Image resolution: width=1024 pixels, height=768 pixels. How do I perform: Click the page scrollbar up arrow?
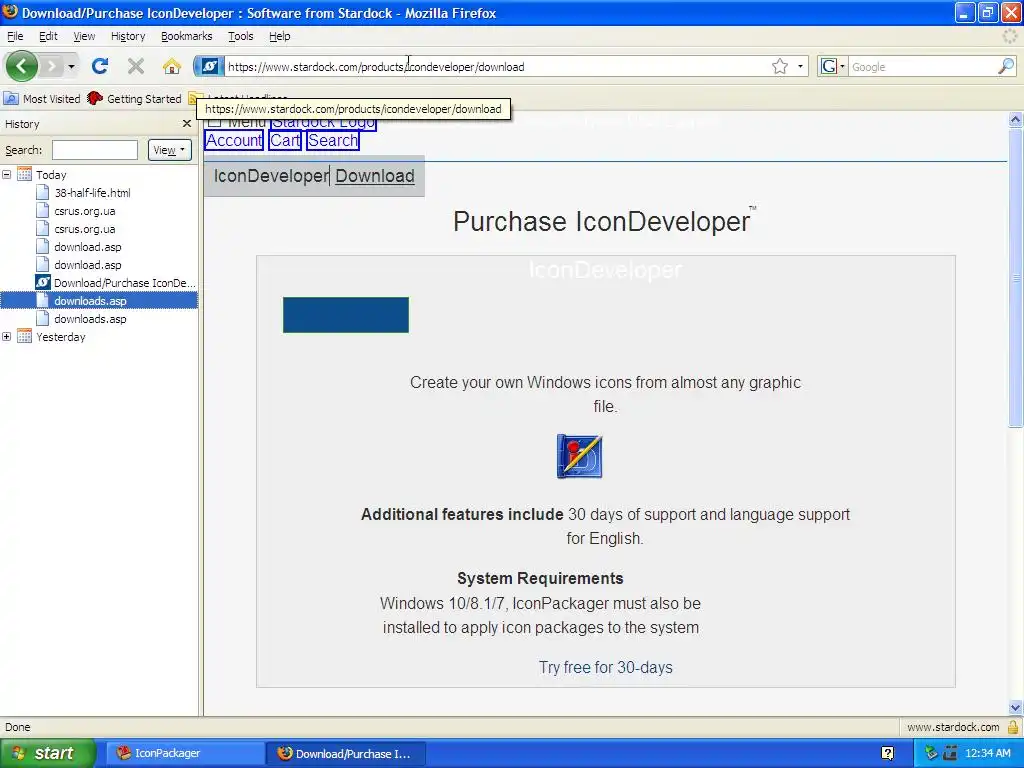point(1015,120)
